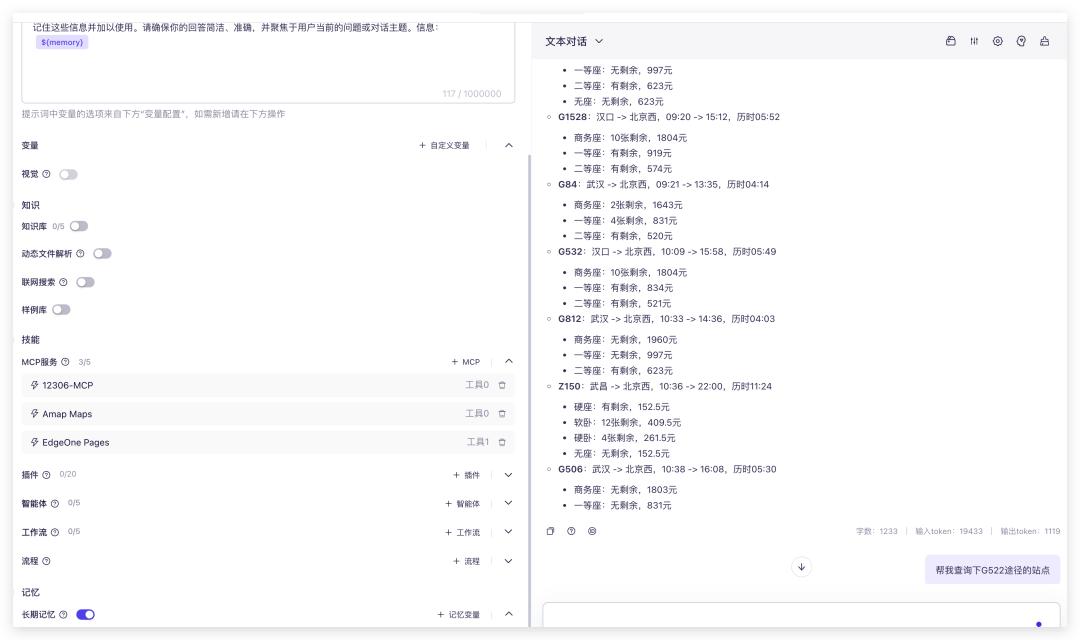
Task: Open the model parameter settings sliders icon
Action: 974,41
